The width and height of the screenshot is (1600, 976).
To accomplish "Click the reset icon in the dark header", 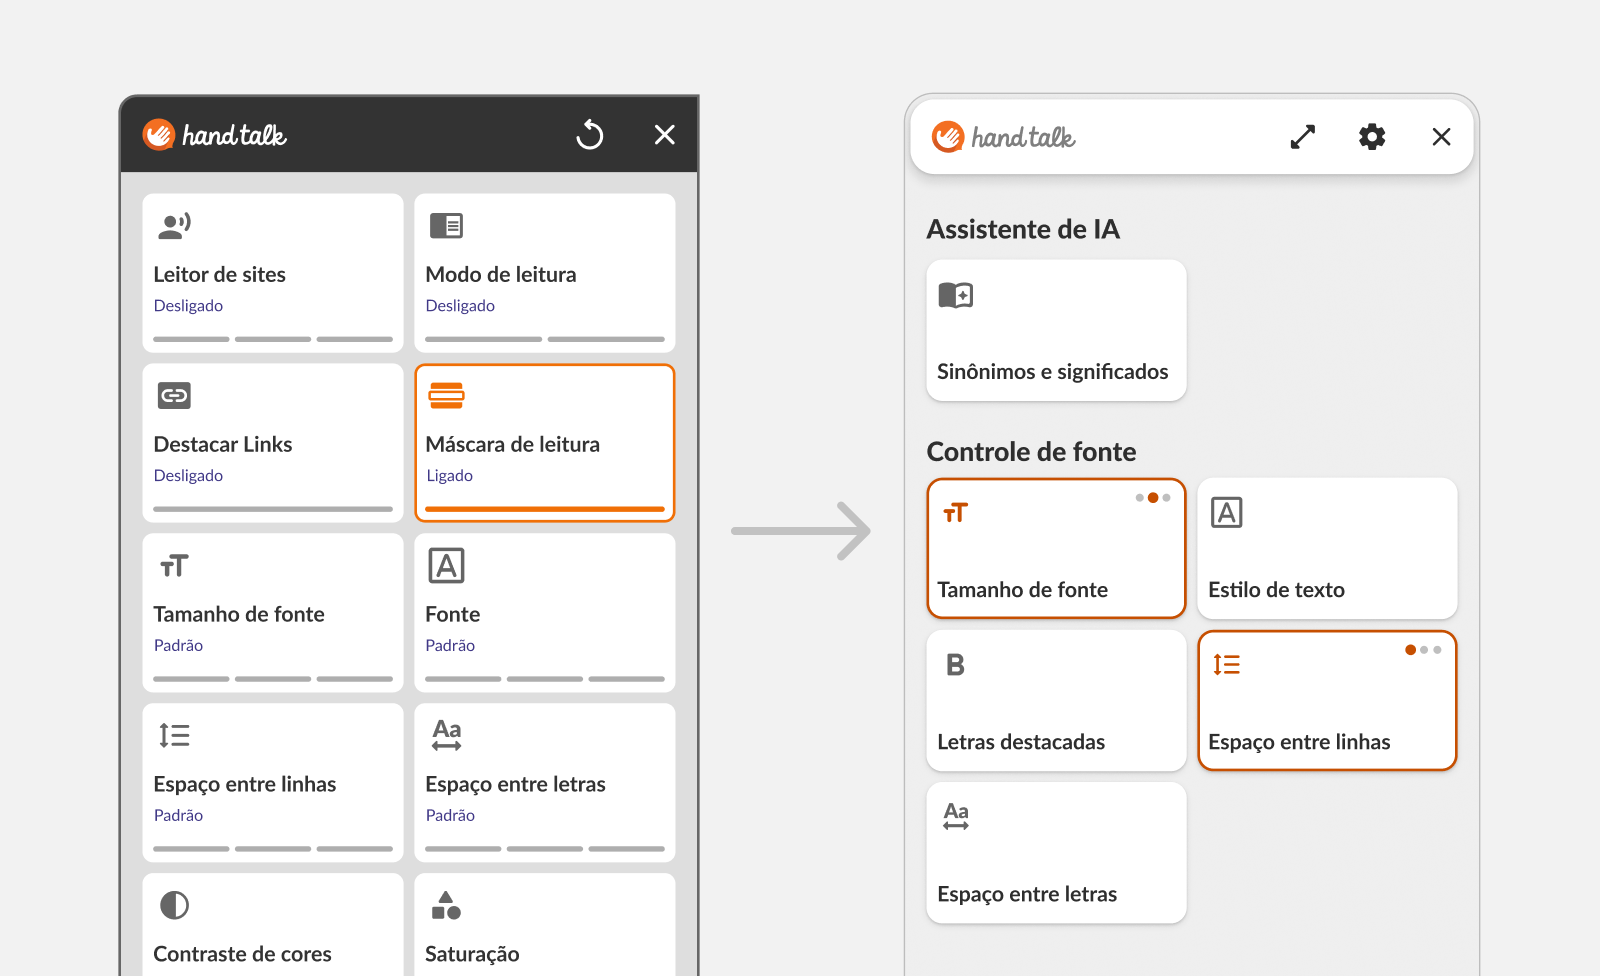I will [590, 134].
